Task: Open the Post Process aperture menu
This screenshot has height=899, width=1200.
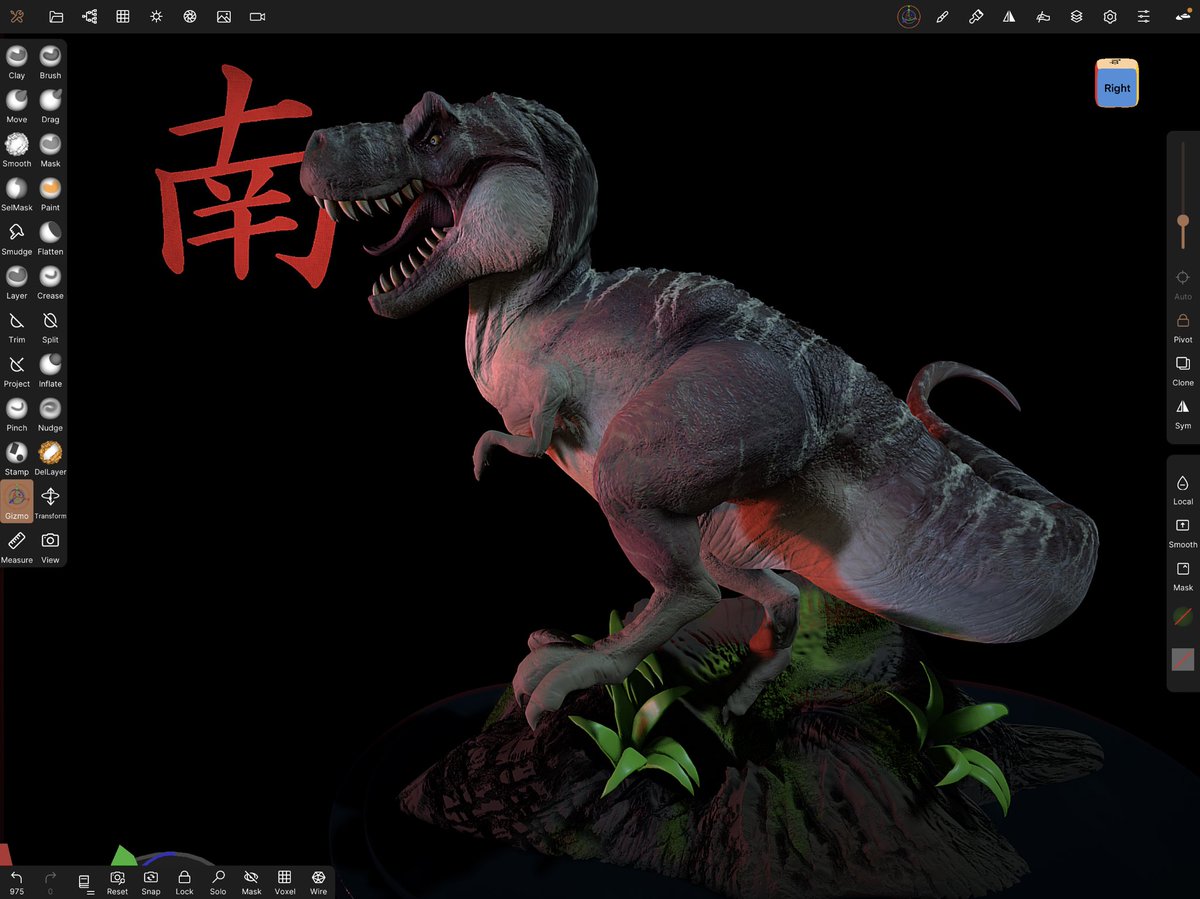Action: 190,17
